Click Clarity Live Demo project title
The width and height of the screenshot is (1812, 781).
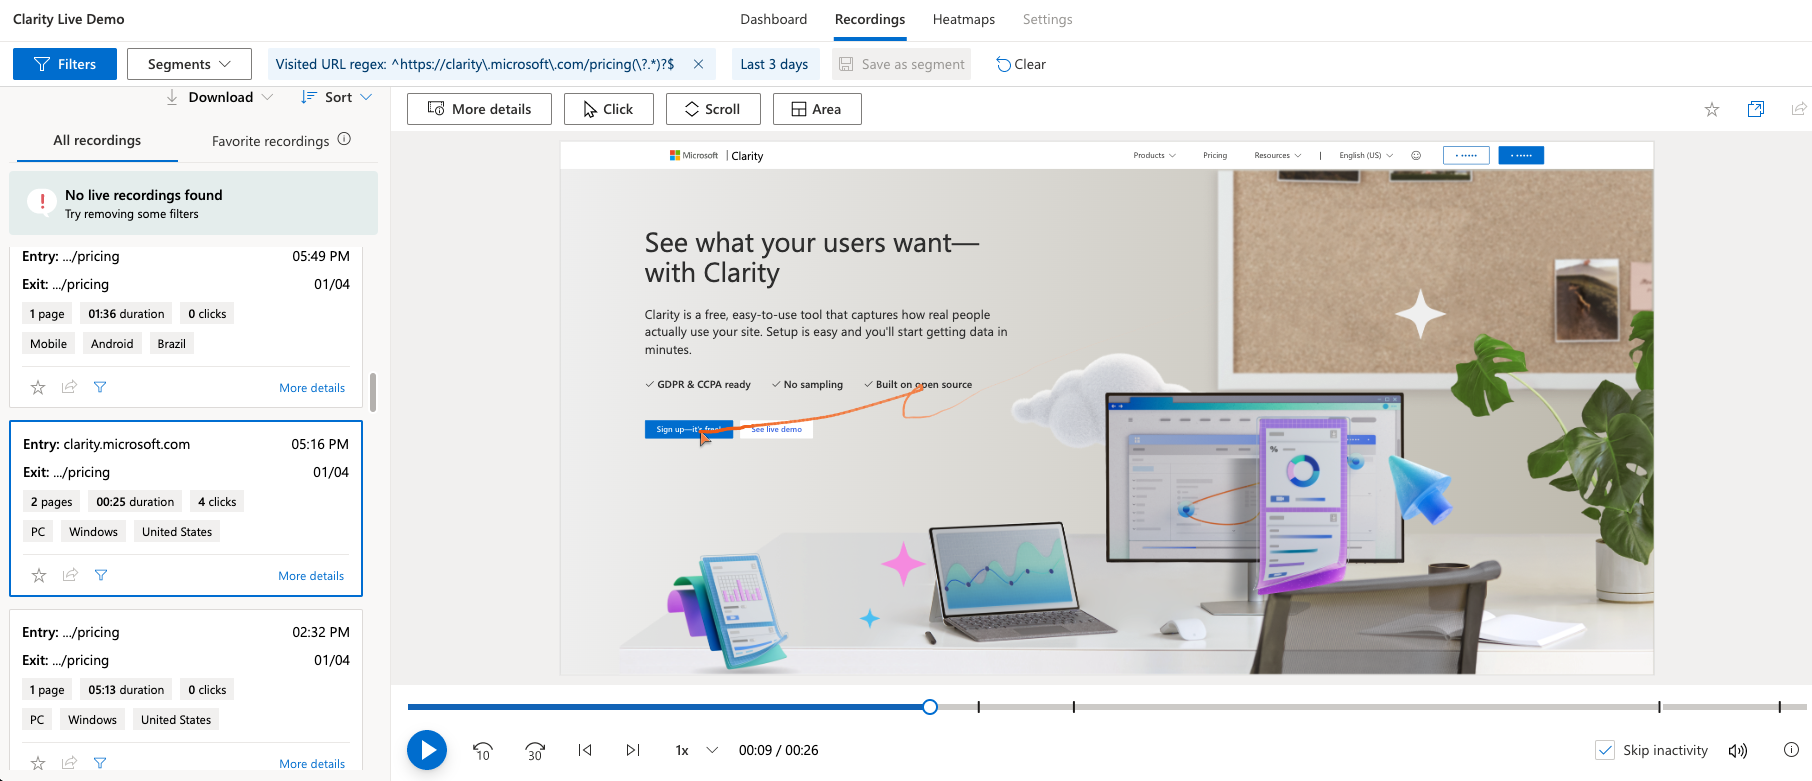coord(69,19)
